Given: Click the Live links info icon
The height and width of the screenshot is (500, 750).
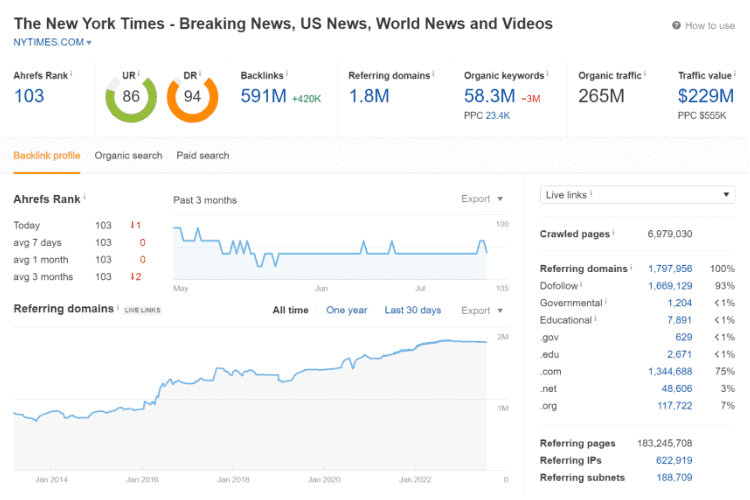Looking at the screenshot, I should coord(591,193).
